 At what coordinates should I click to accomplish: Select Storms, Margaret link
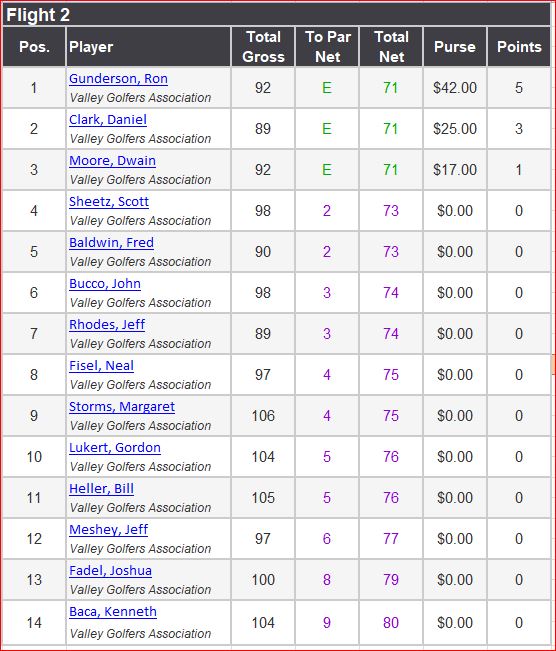pyautogui.click(x=122, y=406)
